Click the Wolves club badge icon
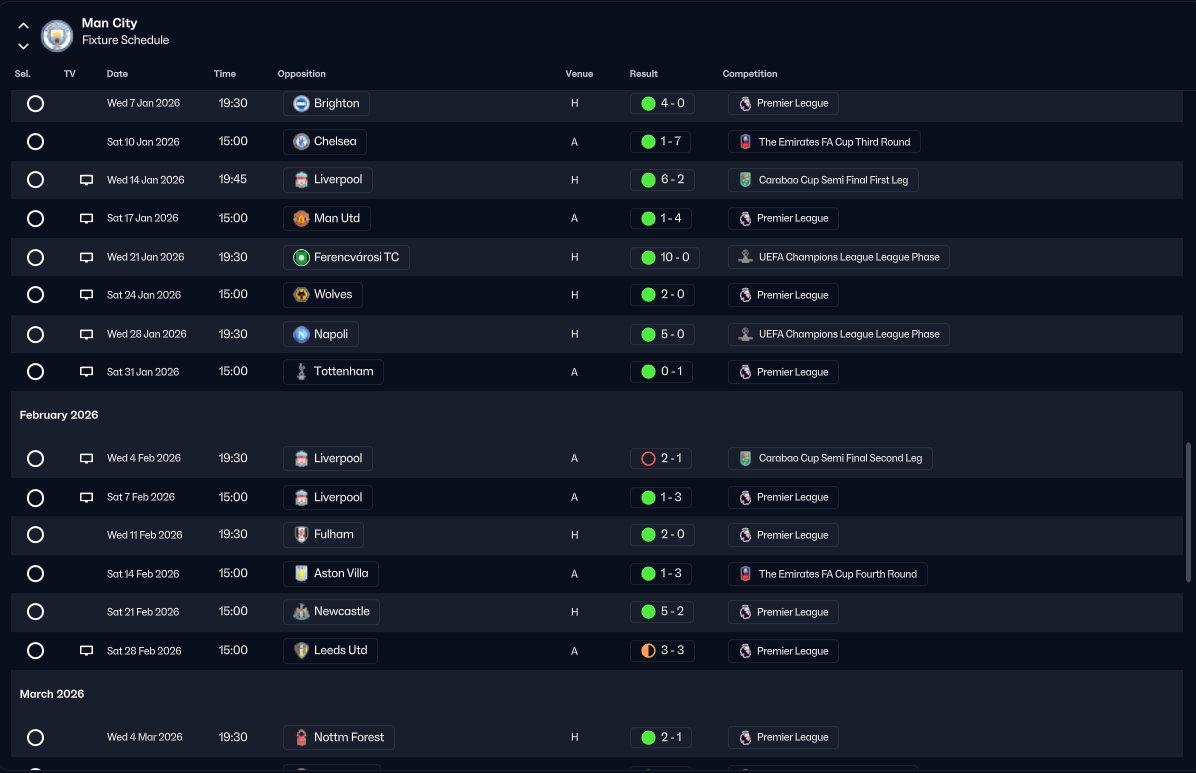Screen dimensions: 1196x773 point(301,295)
